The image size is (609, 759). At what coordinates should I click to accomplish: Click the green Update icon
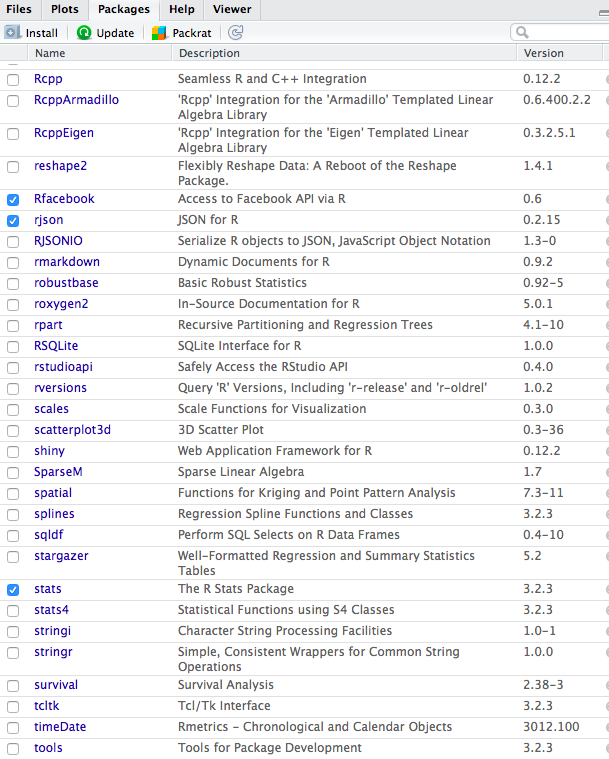click(x=84, y=32)
